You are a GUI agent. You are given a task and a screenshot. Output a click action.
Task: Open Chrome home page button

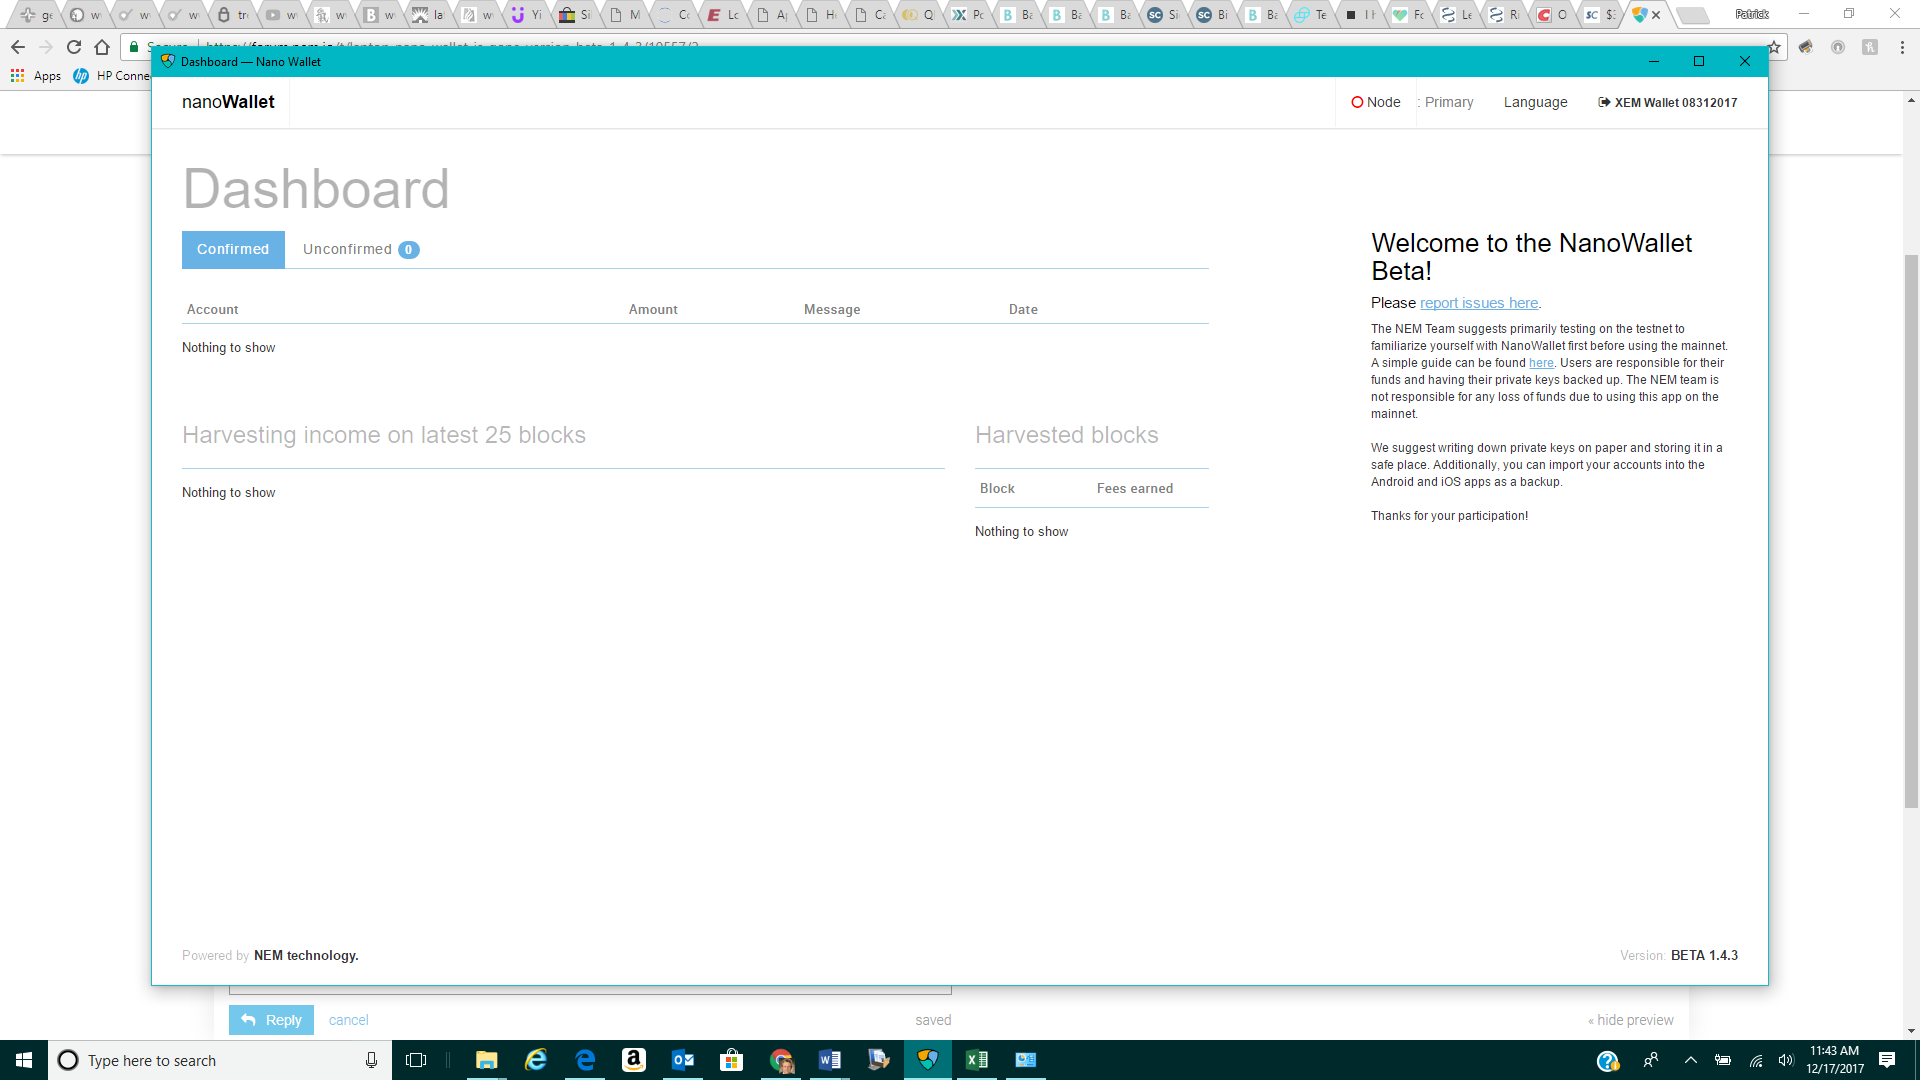tap(102, 47)
